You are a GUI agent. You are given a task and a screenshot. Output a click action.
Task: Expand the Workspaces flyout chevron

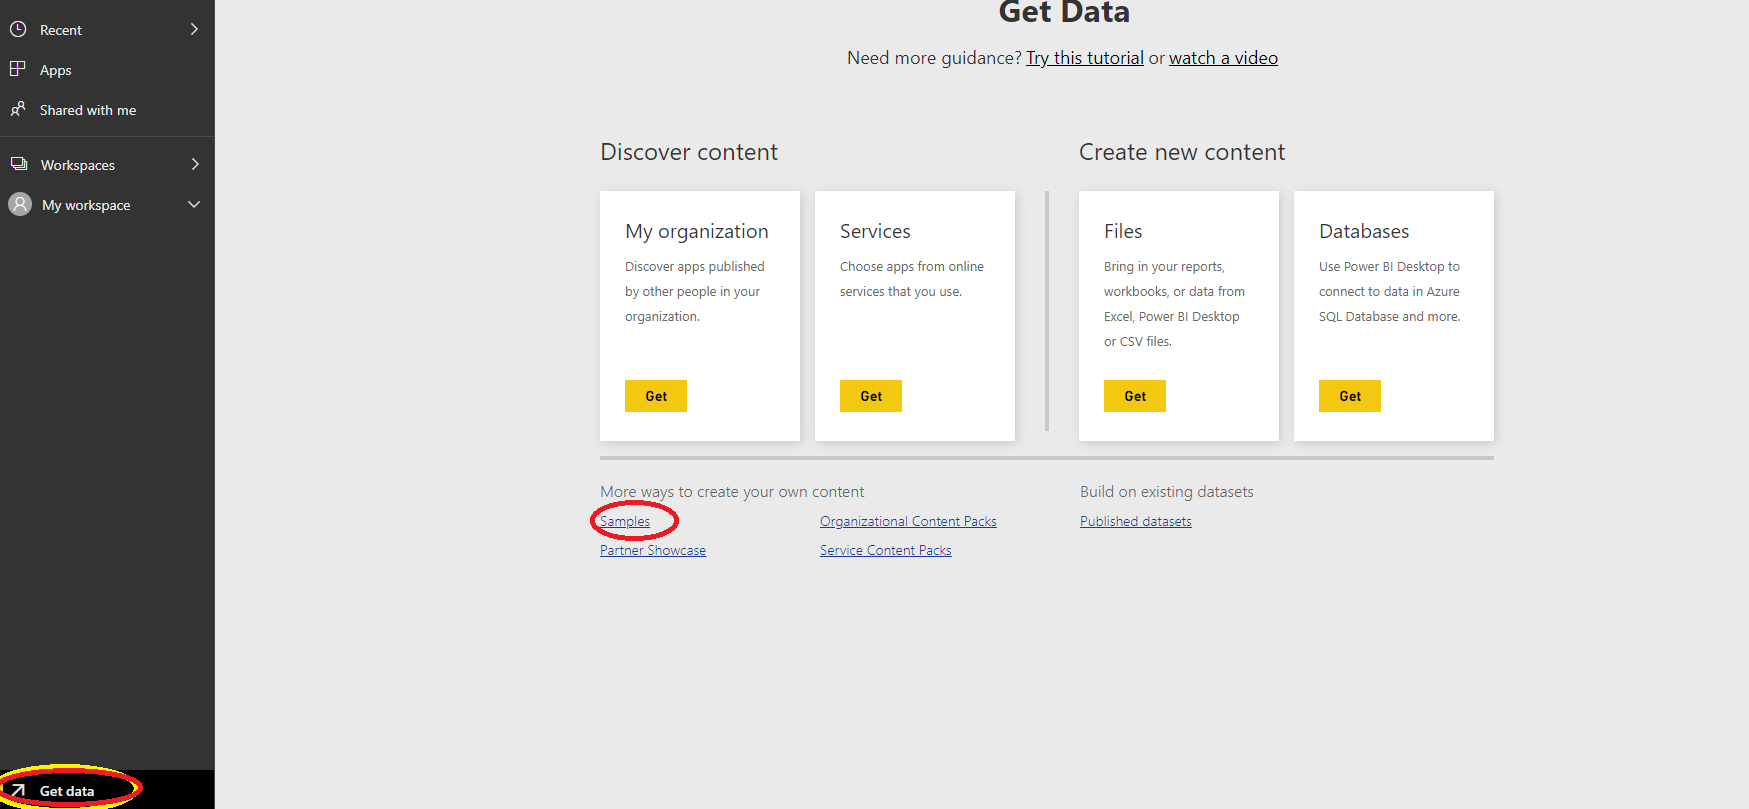pyautogui.click(x=194, y=164)
